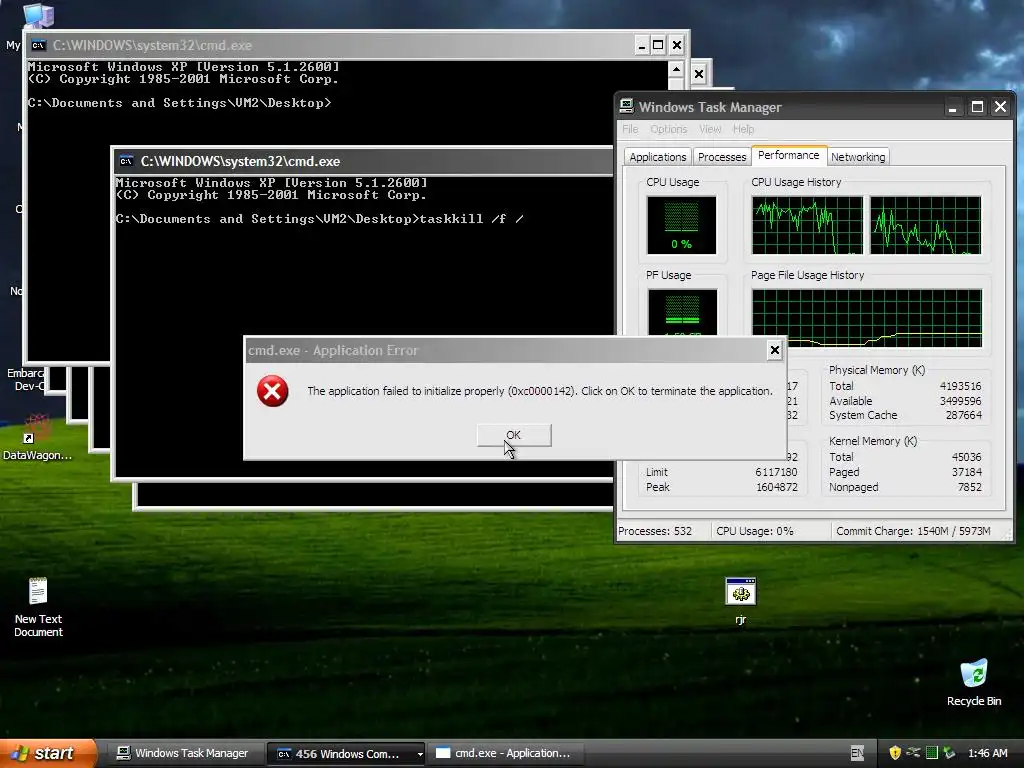Click the Commit Charge Limit value 6117180
The height and width of the screenshot is (768, 1024).
coord(776,472)
